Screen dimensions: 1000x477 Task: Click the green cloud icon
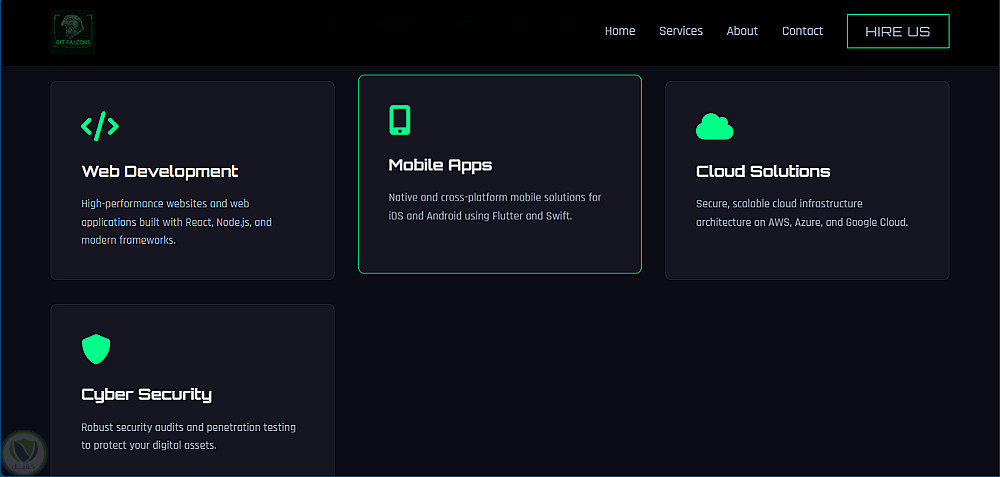coord(714,126)
